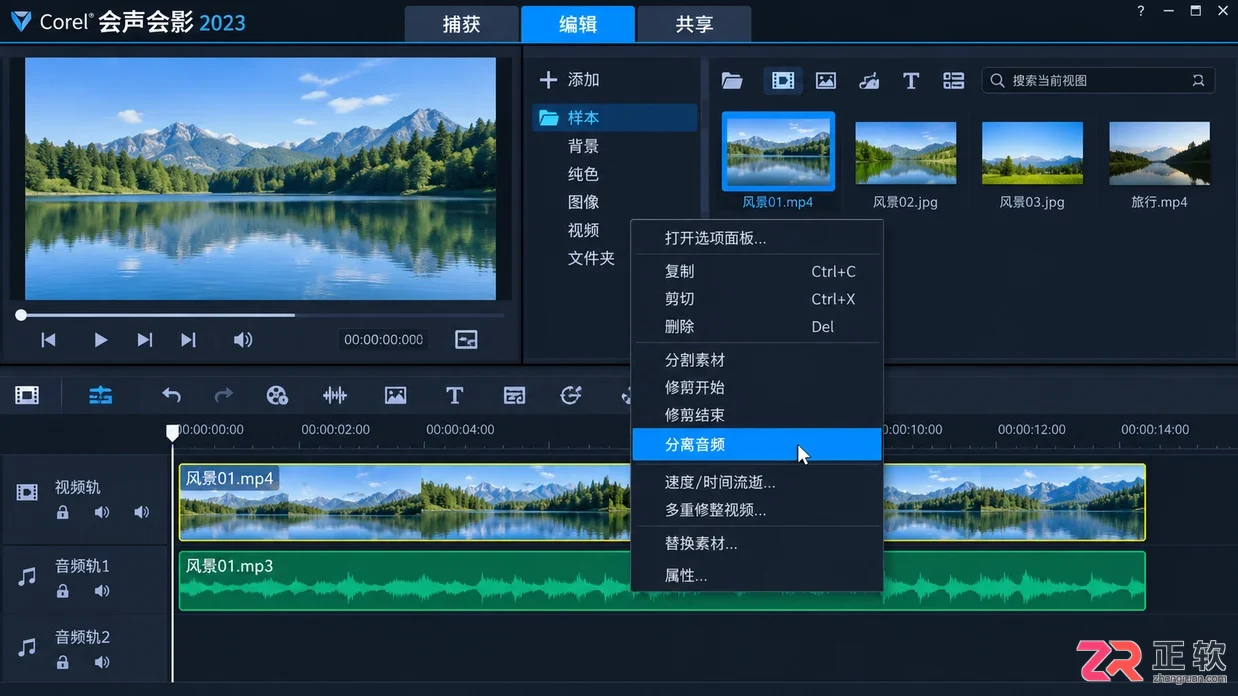Select the 样本 folder
Screen dimensions: 1238x696
615,118
